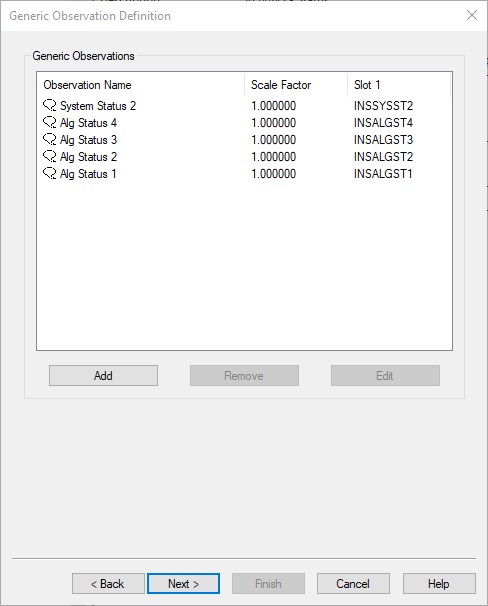Add a new generic observation

103,376
